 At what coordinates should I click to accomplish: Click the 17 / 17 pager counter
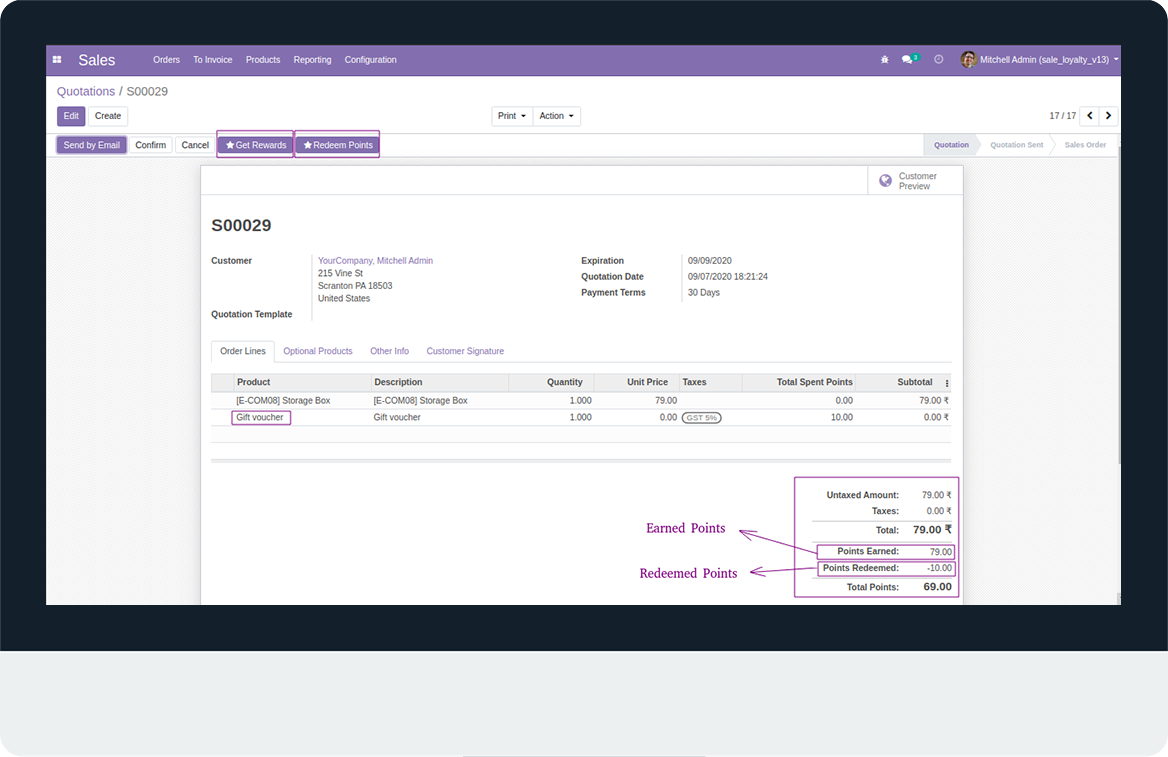1062,116
